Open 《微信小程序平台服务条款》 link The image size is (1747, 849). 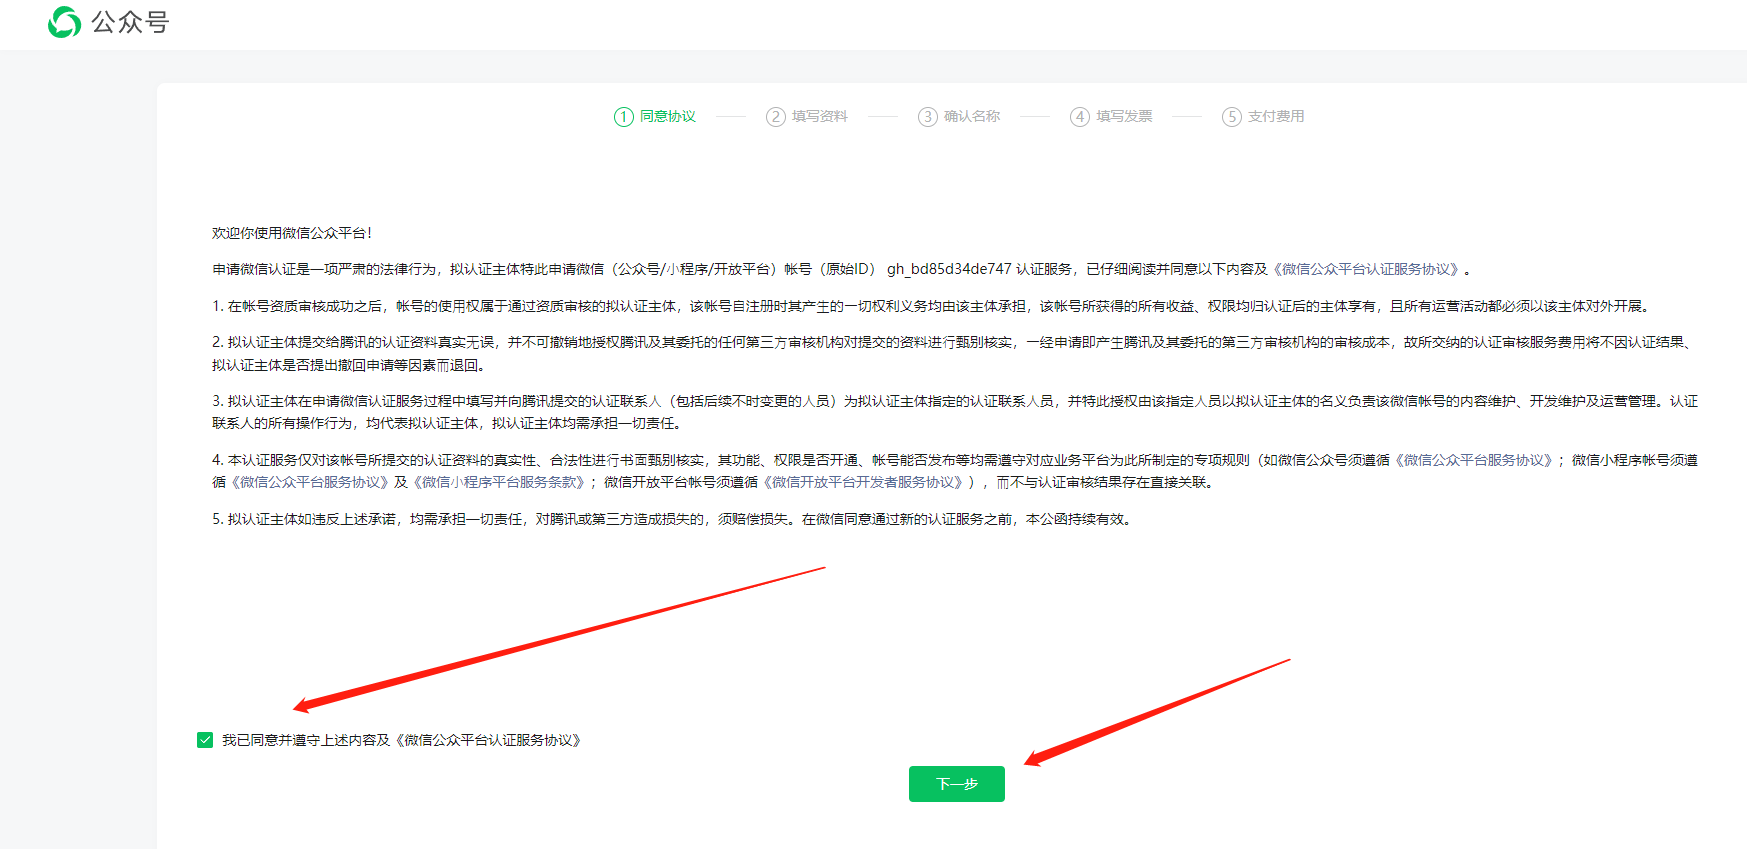499,482
